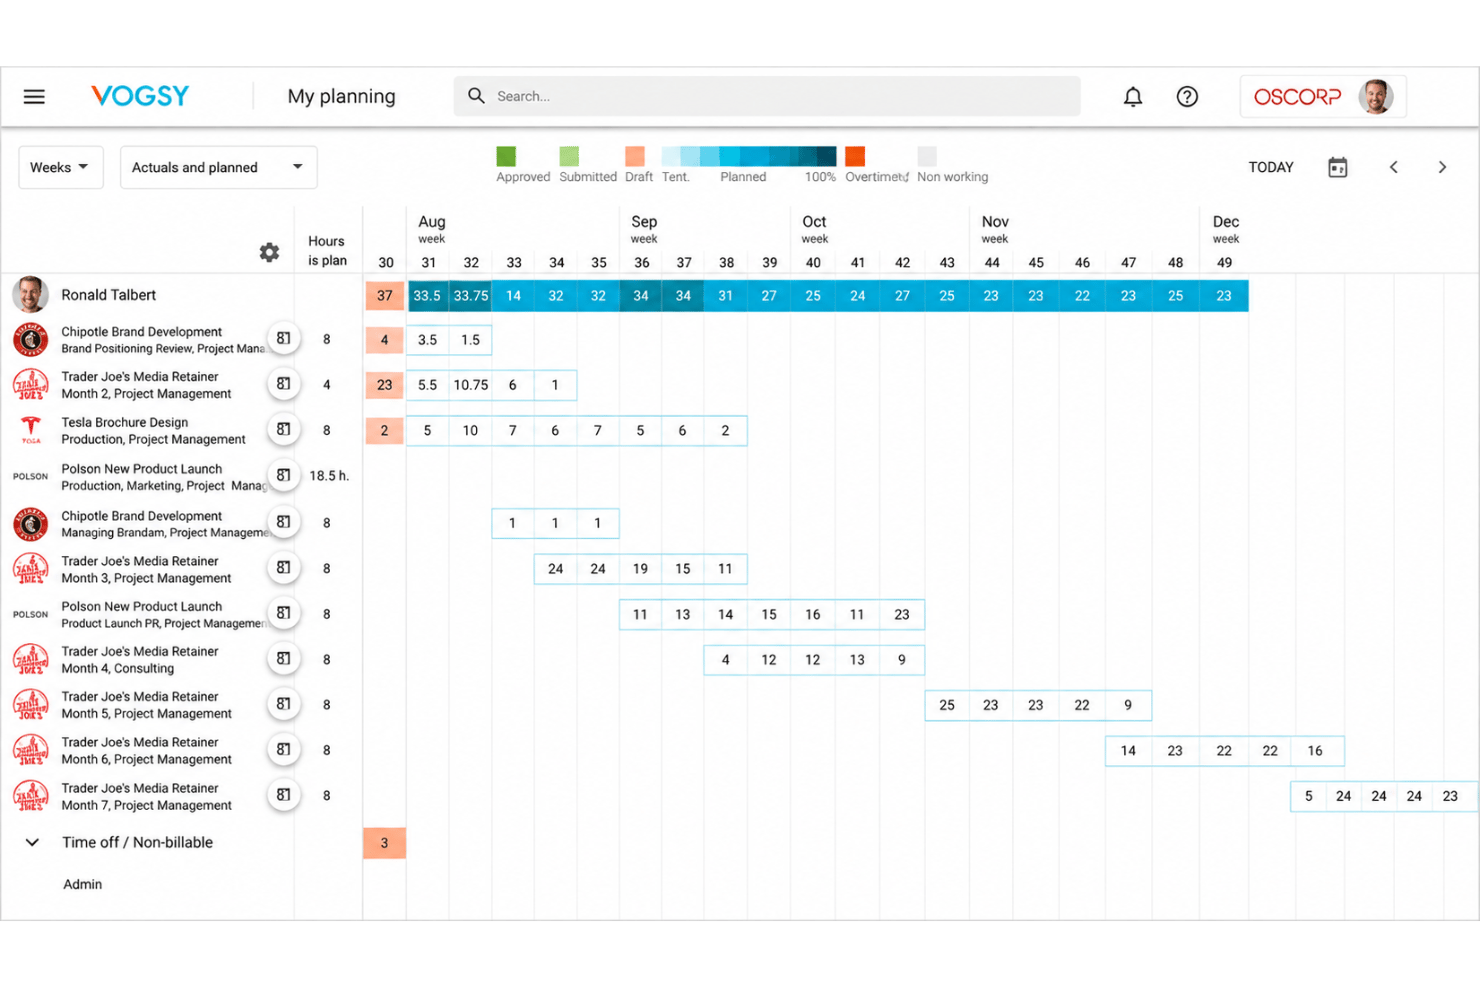Click Chipotle week 30 draft cell 4
Viewport: 1480px width, 987px height.
(x=384, y=340)
